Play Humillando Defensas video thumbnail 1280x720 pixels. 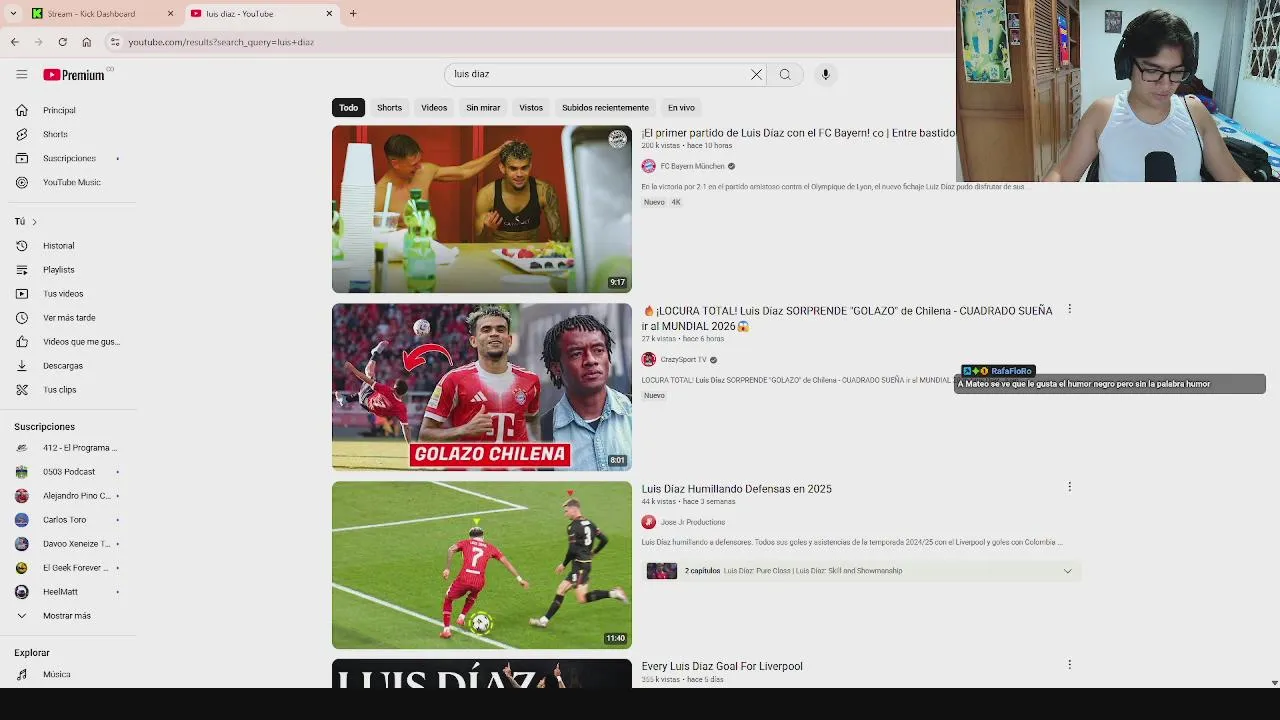coord(482,565)
